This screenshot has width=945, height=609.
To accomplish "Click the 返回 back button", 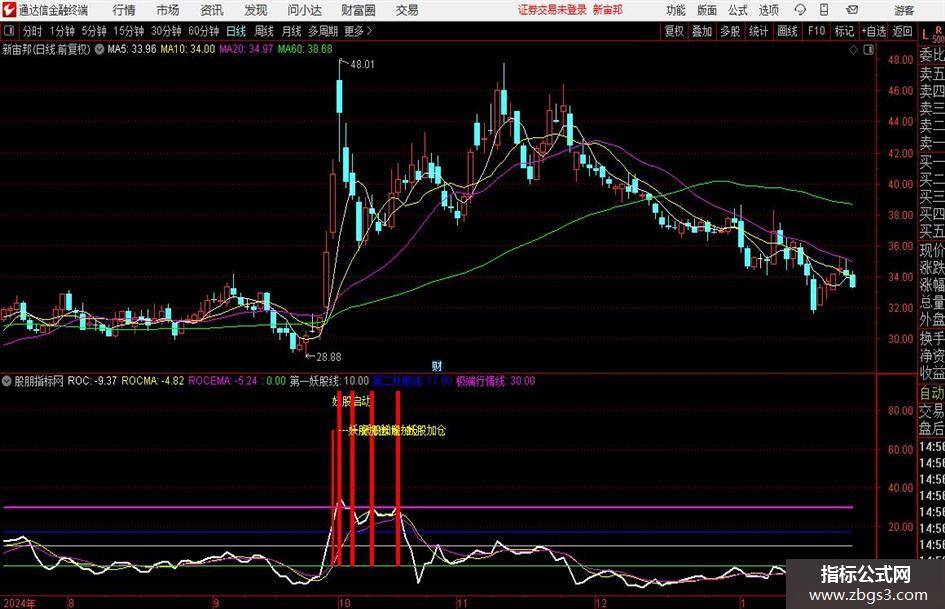I will pyautogui.click(x=902, y=31).
